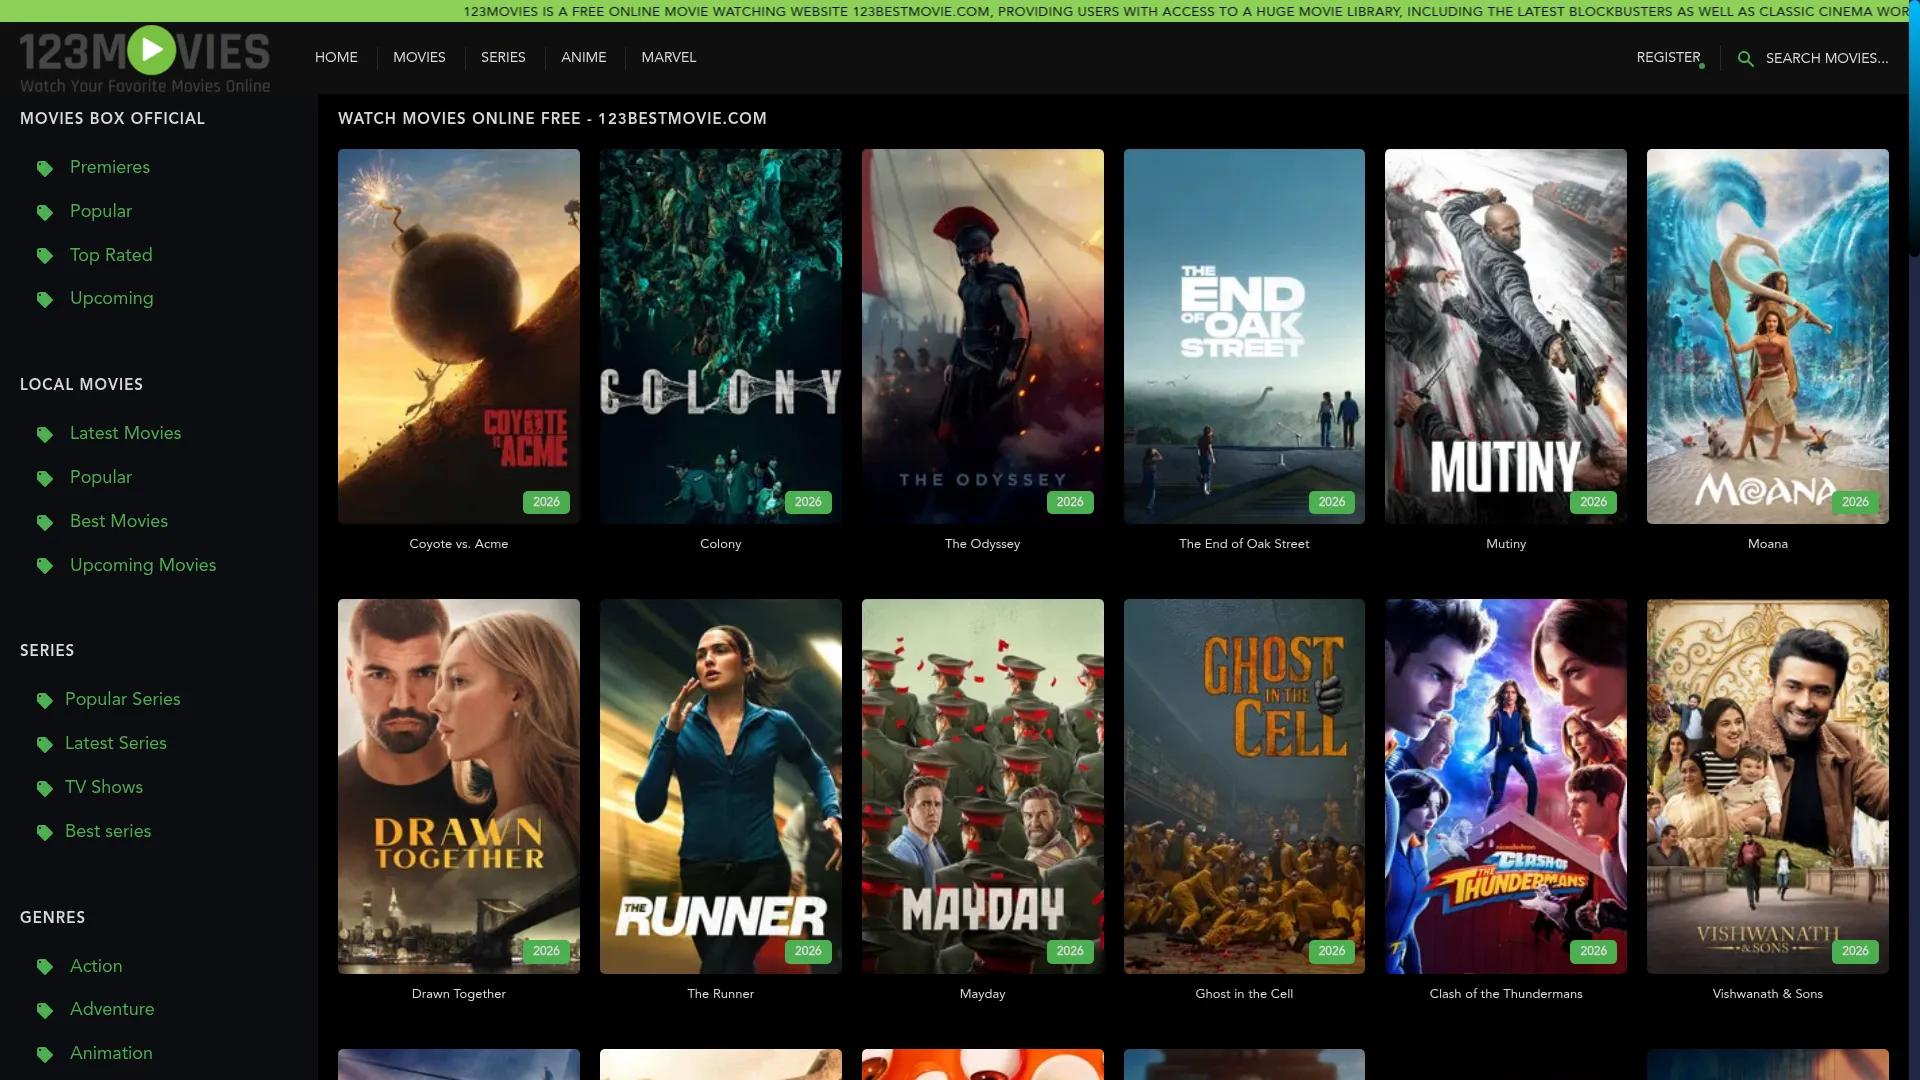
Task: Open the Latest Movies link
Action: point(126,433)
